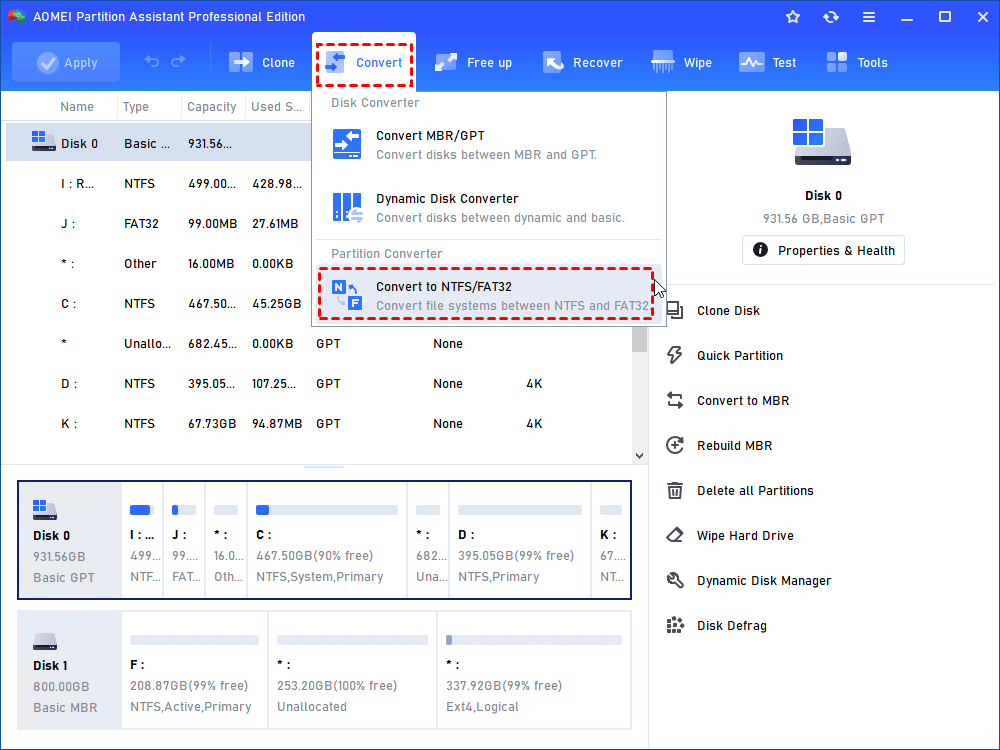Click scroll-down arrow of partition list
This screenshot has height=750, width=1000.
tap(639, 455)
